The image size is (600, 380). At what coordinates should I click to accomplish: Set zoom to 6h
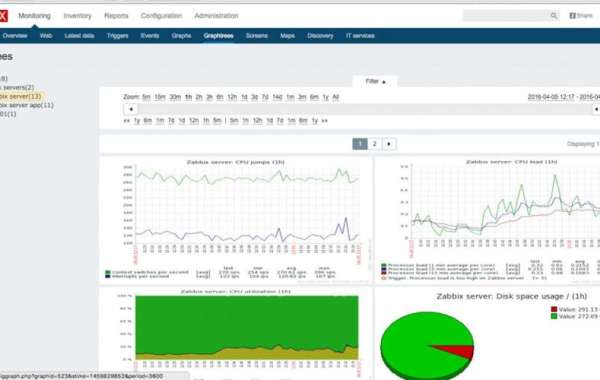(220, 97)
